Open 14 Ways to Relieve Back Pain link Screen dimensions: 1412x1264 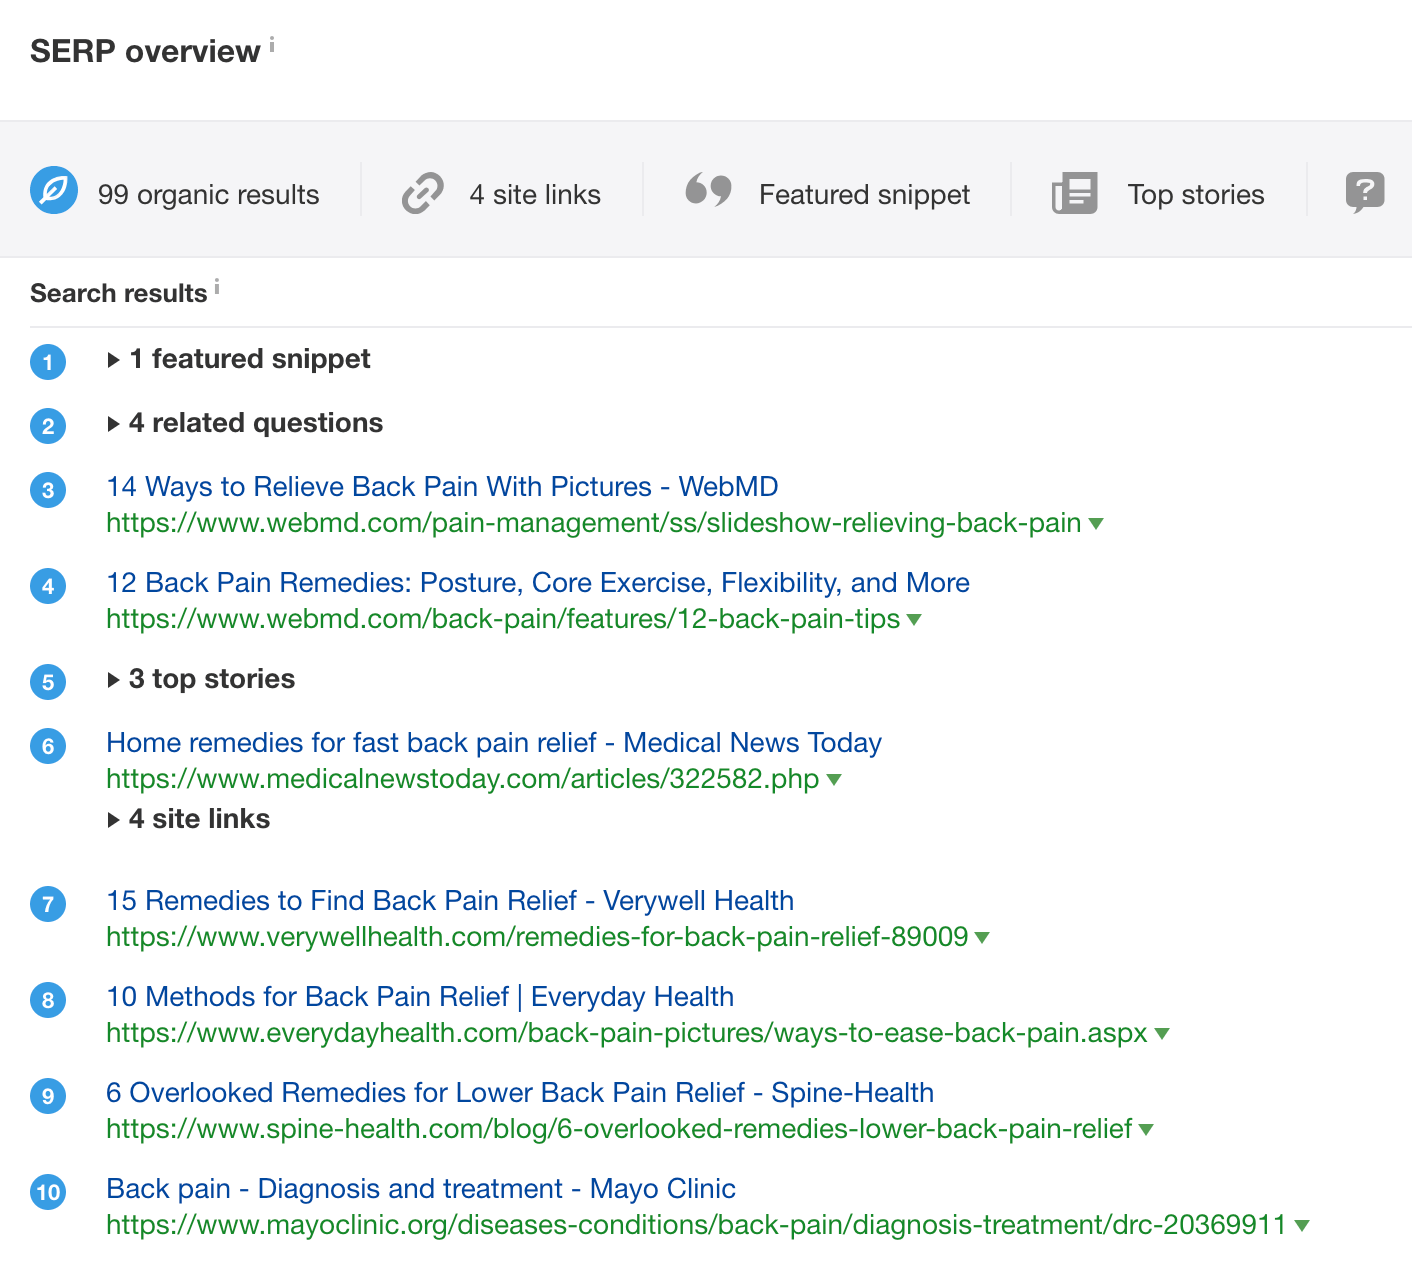click(x=442, y=486)
